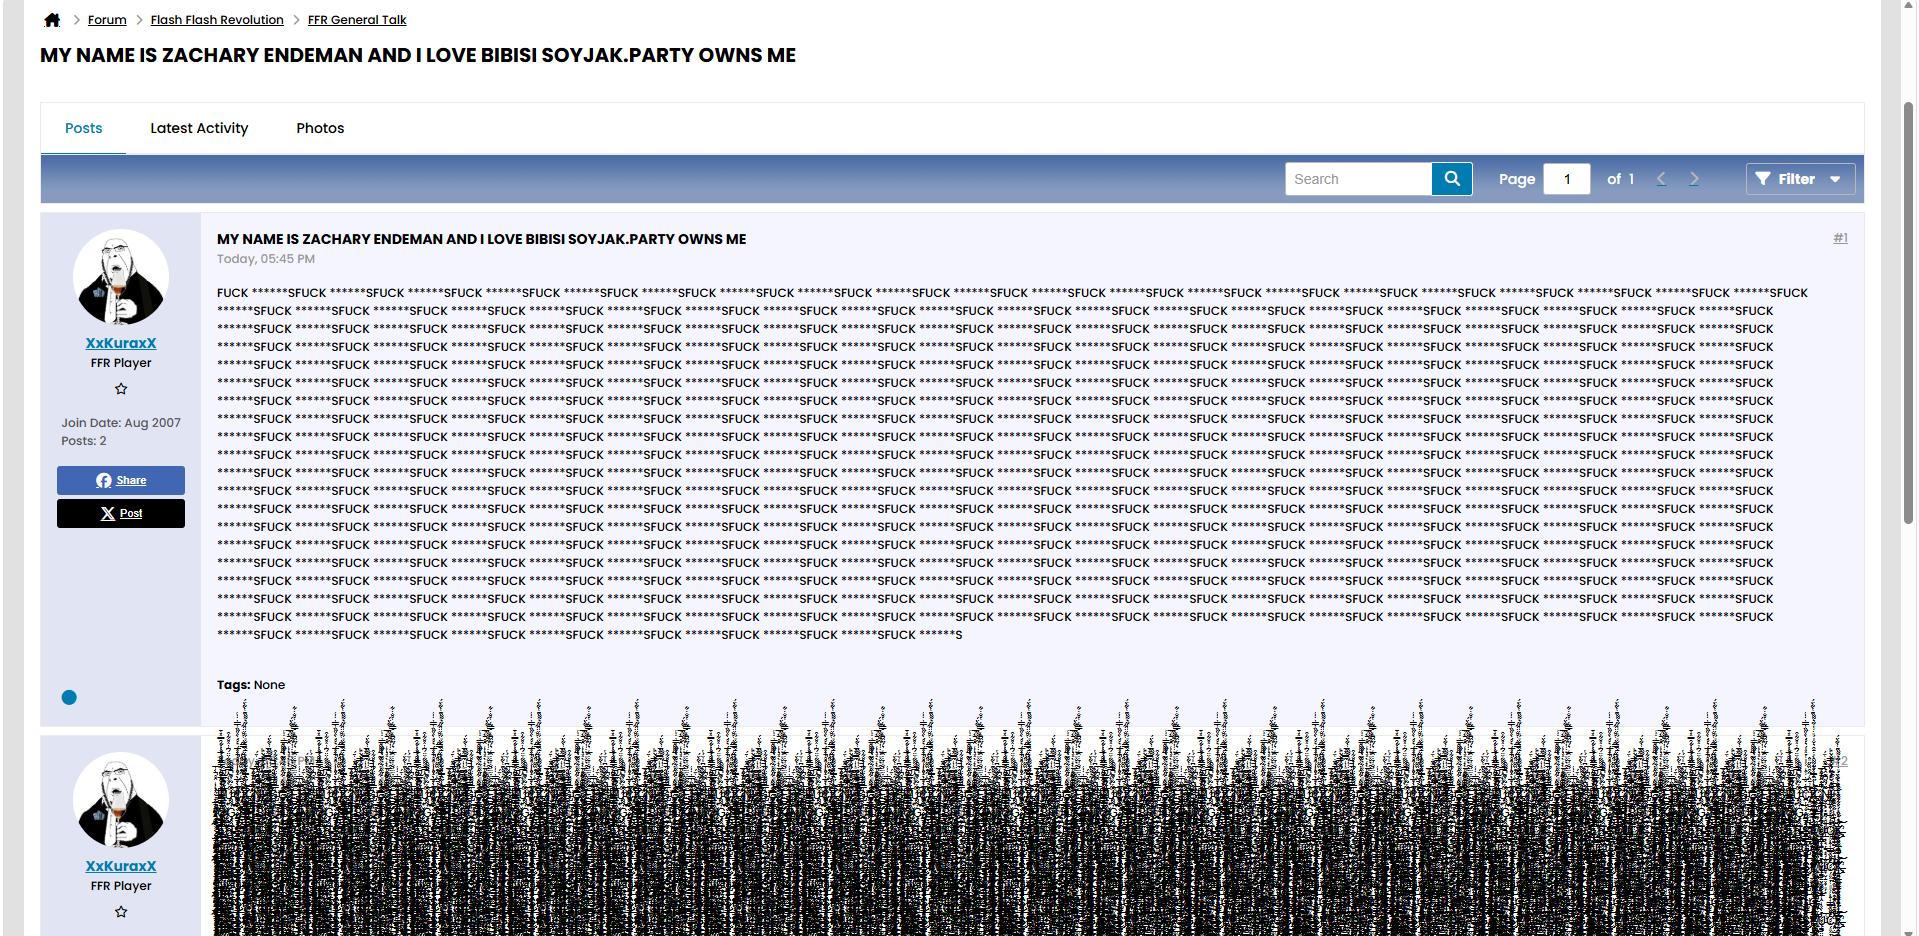
Task: Open the #1 post permalink
Action: pos(1840,238)
